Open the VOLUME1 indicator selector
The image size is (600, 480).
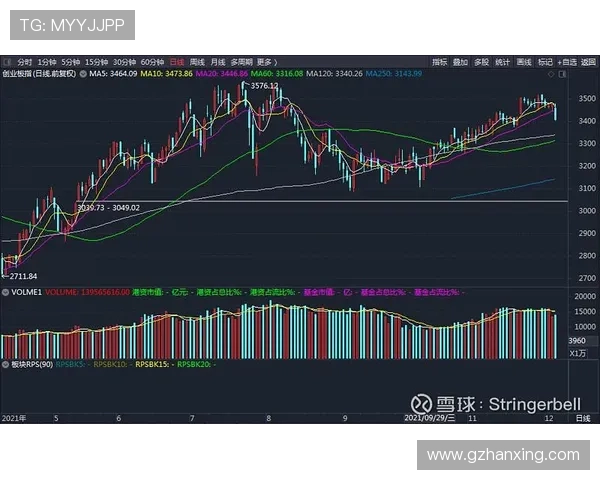point(20,292)
